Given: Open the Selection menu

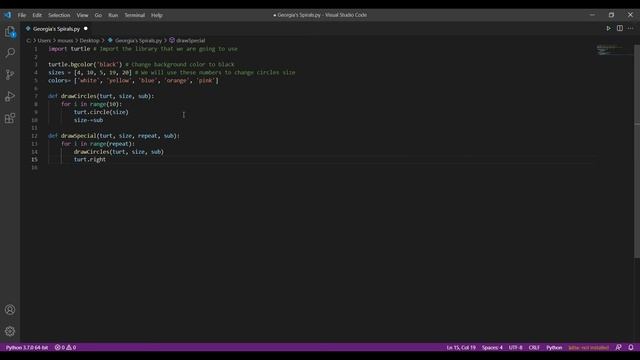Looking at the screenshot, I should 59,15.
